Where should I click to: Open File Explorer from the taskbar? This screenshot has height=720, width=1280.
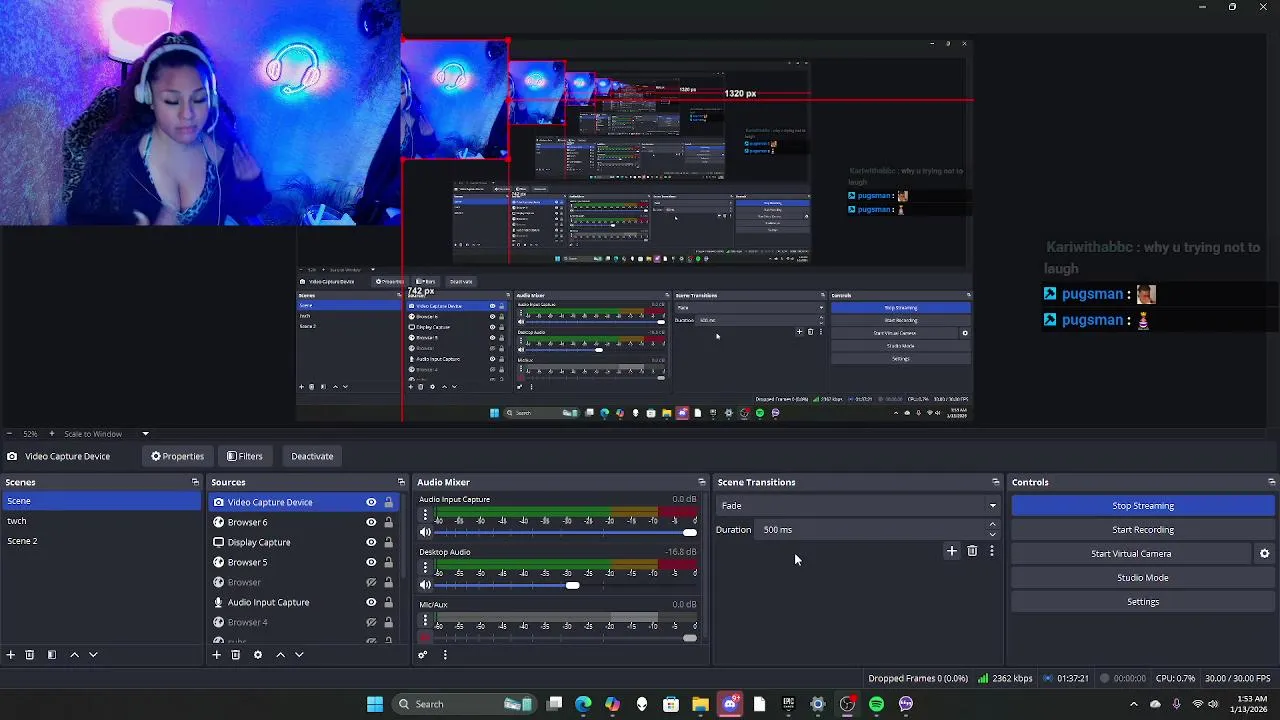tap(700, 704)
